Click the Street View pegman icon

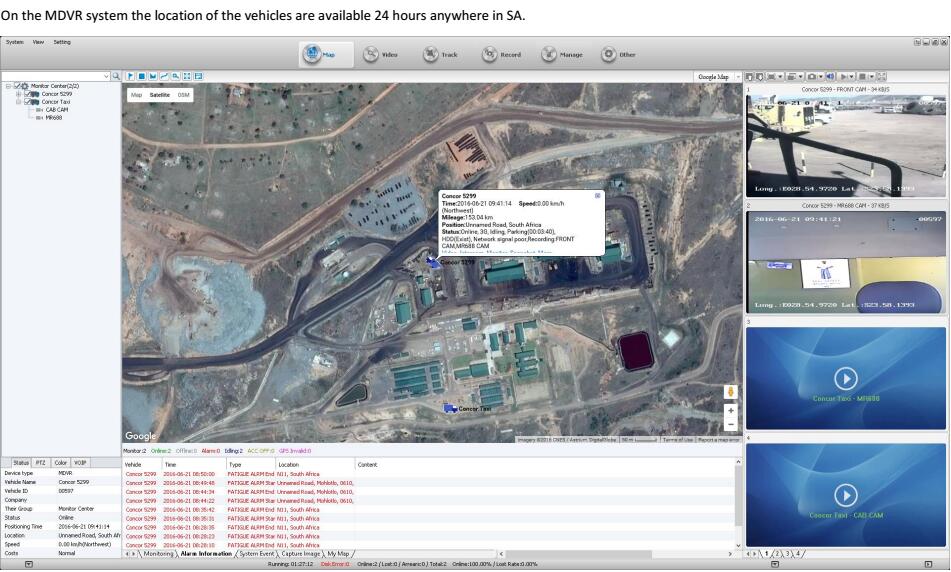click(731, 392)
